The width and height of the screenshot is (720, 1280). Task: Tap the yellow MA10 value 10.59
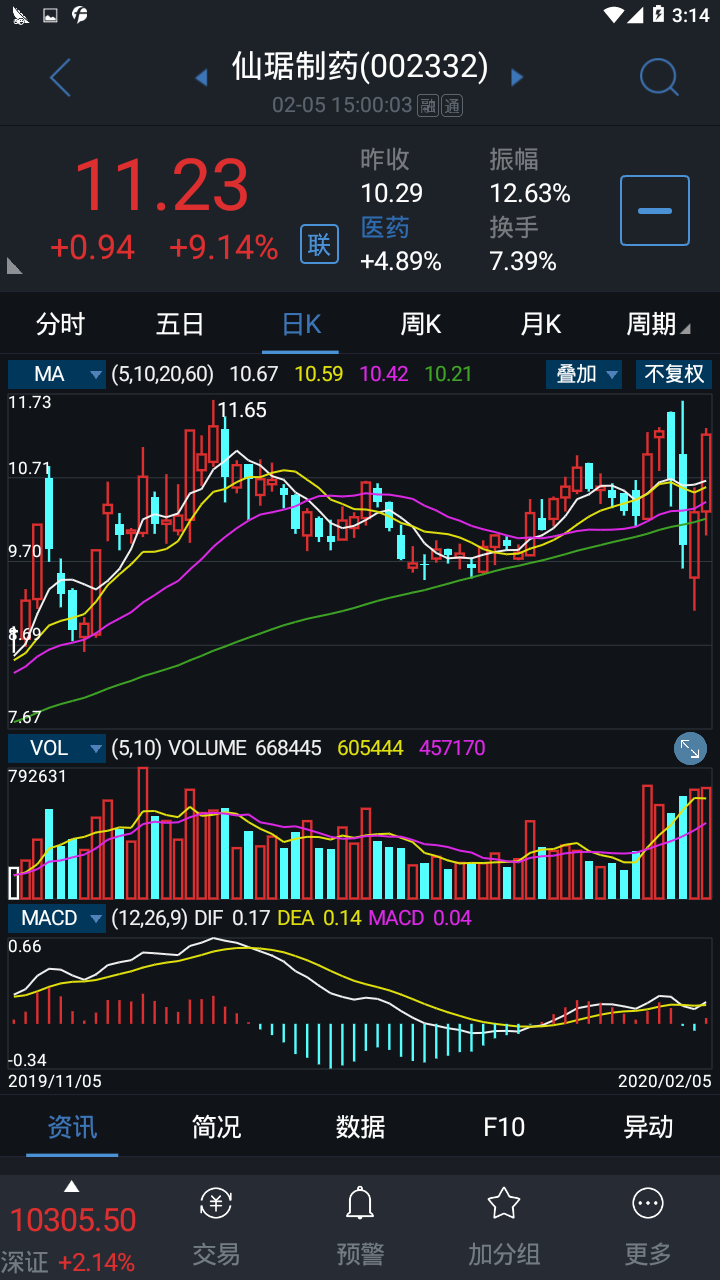pyautogui.click(x=319, y=374)
